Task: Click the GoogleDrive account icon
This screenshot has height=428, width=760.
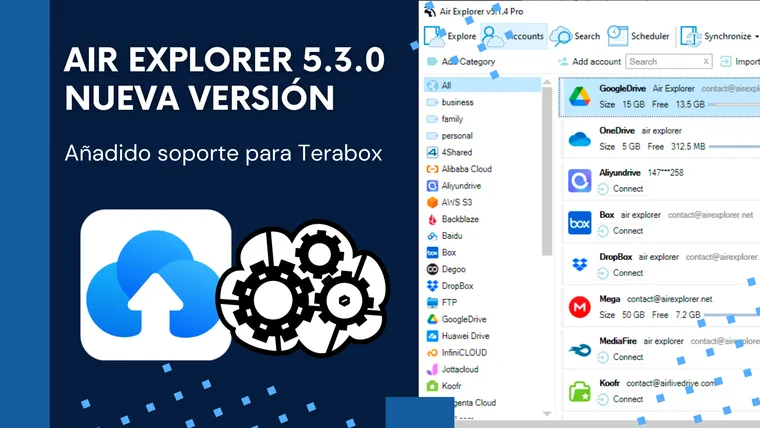Action: point(579,96)
